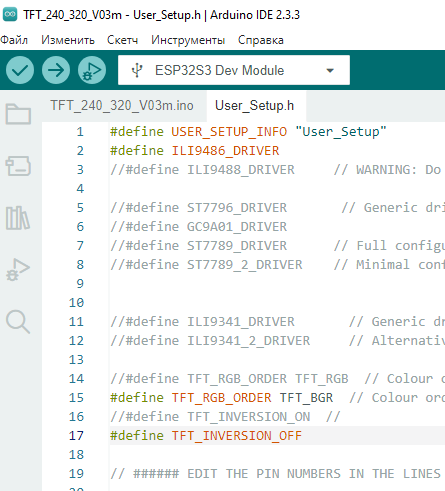Image resolution: width=445 pixels, height=491 pixels.
Task: Click the commented GC9A01_DRIVER line
Action: [x=198, y=227]
